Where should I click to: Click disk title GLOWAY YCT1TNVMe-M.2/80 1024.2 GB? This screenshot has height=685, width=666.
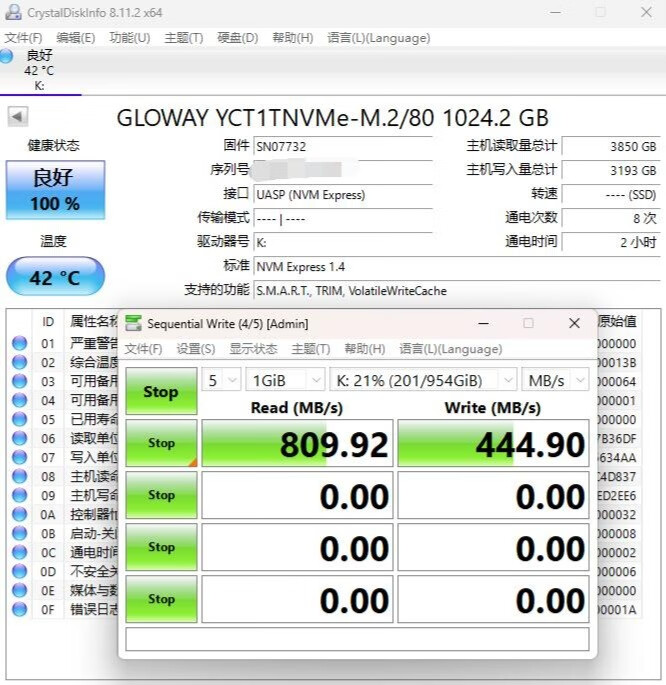(x=333, y=118)
